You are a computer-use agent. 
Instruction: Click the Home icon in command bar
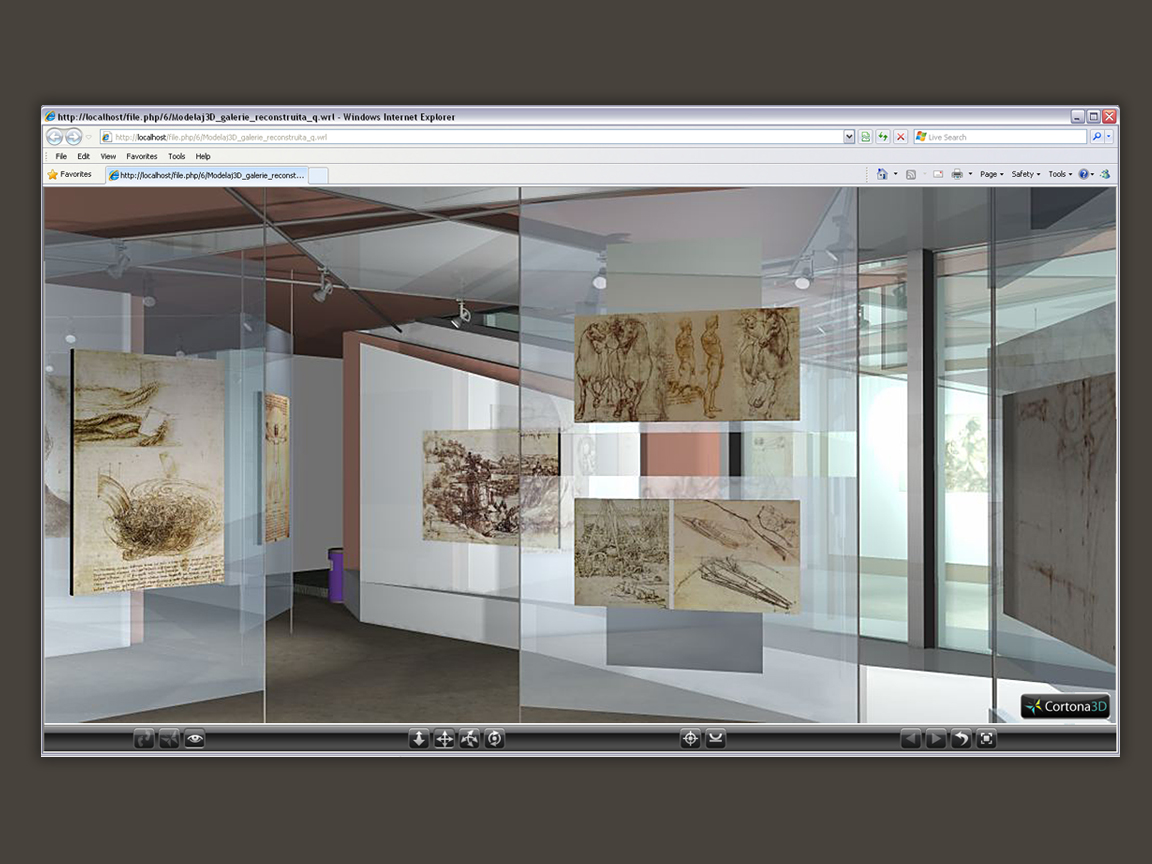(882, 174)
